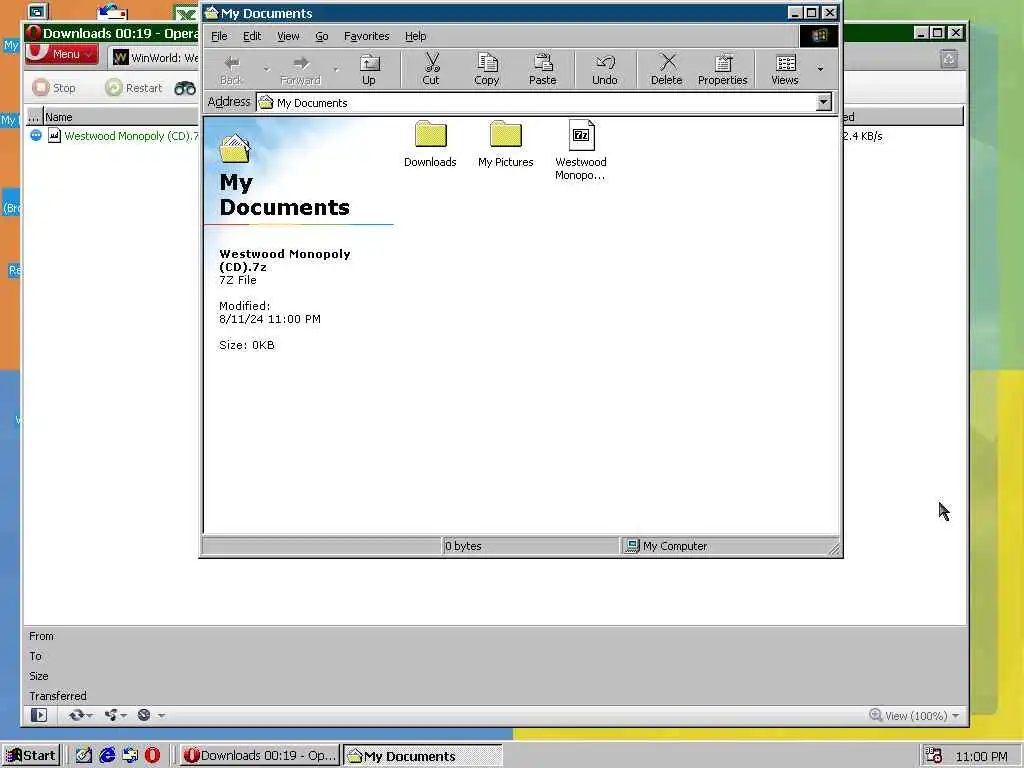Launch Opera from quick launch
The height and width of the screenshot is (768, 1024).
(x=152, y=756)
